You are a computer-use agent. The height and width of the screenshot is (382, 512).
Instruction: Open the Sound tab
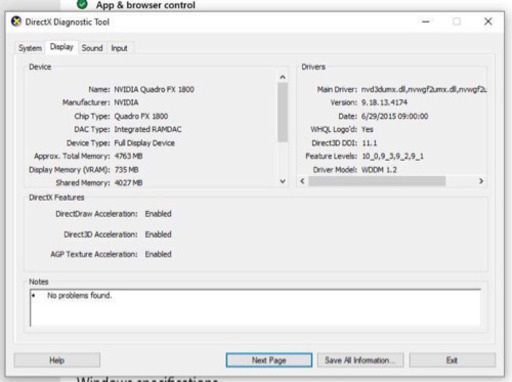coord(92,48)
